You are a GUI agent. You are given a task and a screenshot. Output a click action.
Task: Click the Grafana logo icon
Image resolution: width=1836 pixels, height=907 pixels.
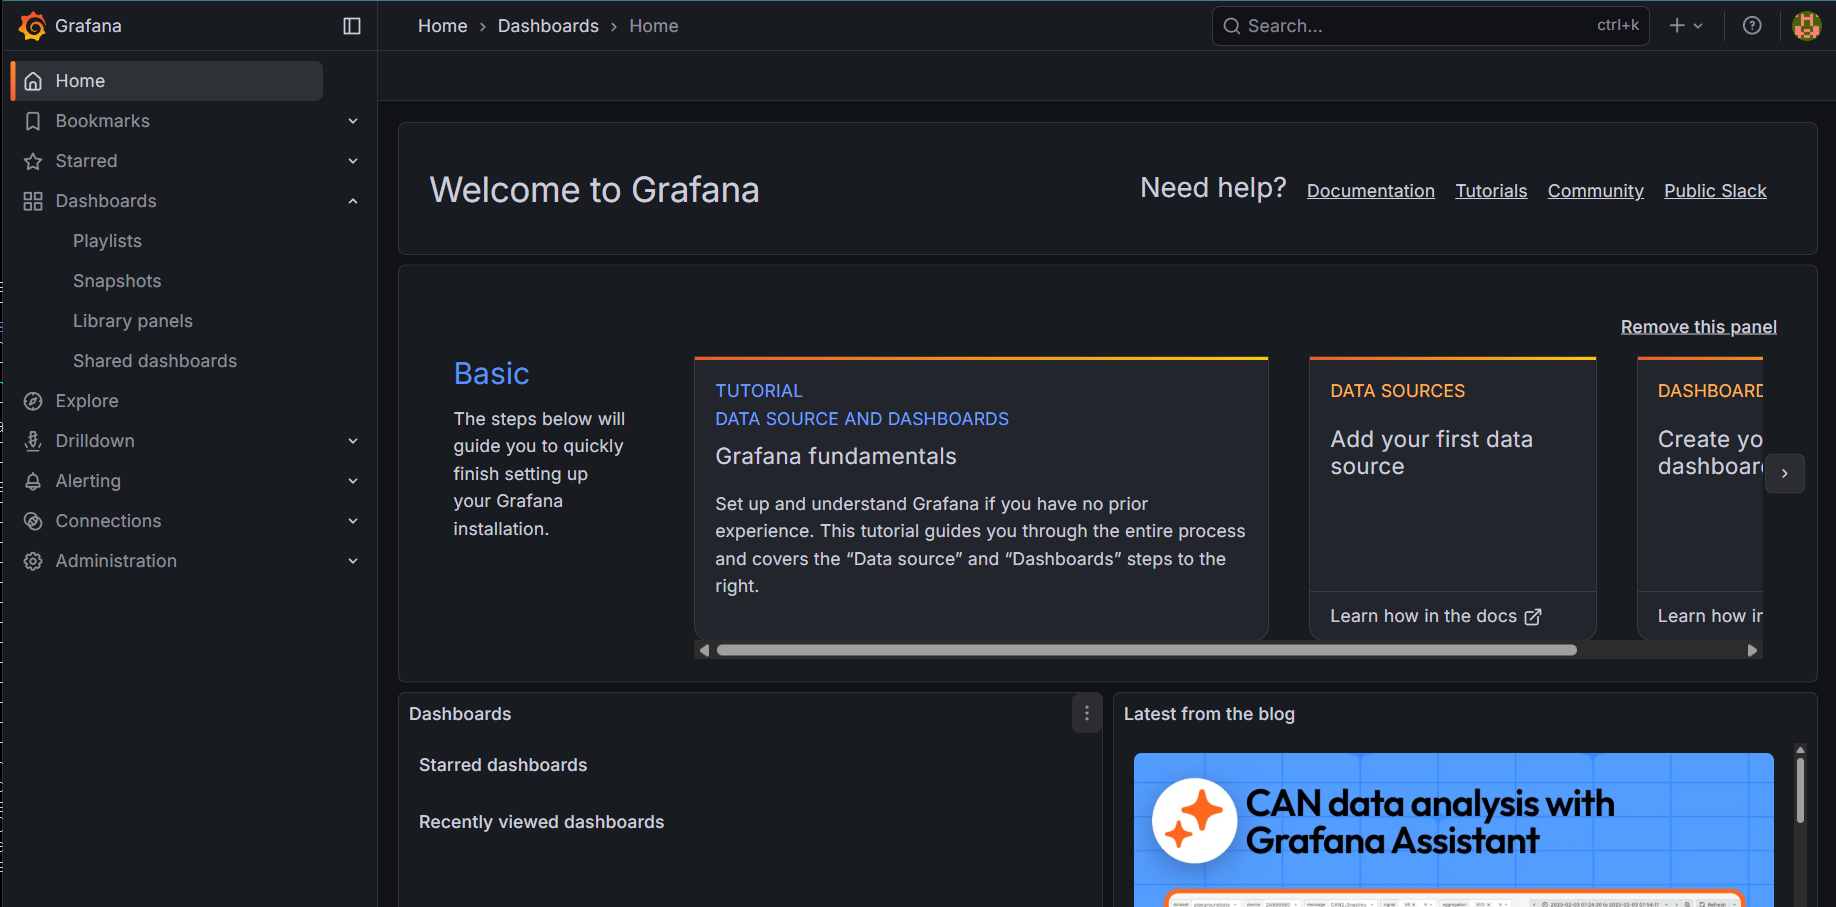(x=32, y=26)
